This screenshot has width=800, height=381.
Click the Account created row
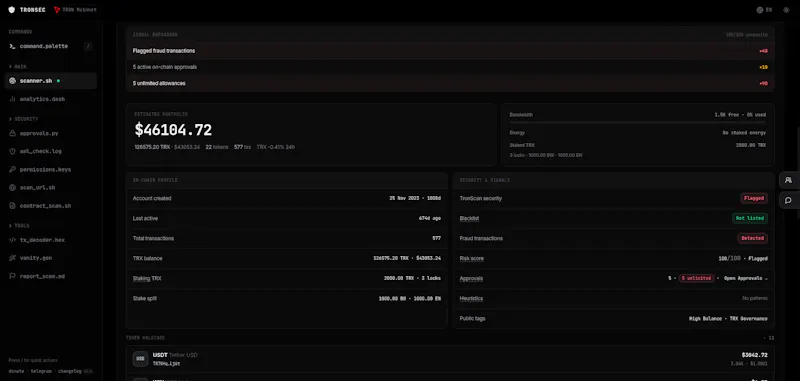click(287, 198)
